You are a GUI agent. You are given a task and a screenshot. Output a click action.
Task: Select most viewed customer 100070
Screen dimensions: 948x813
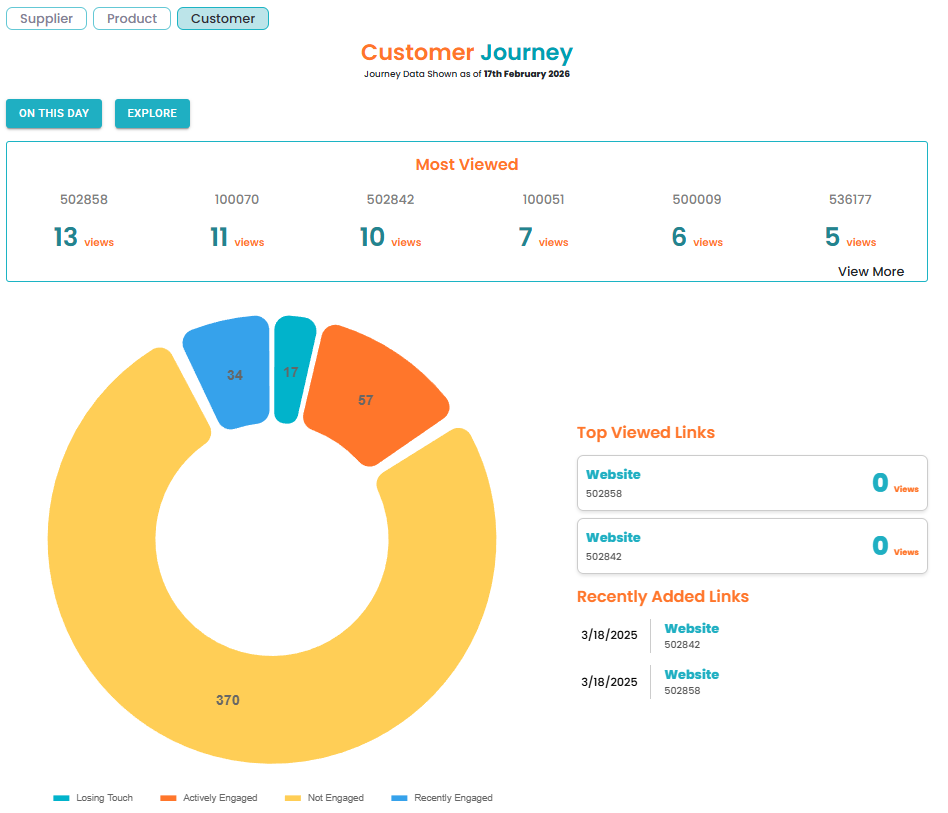(x=237, y=200)
